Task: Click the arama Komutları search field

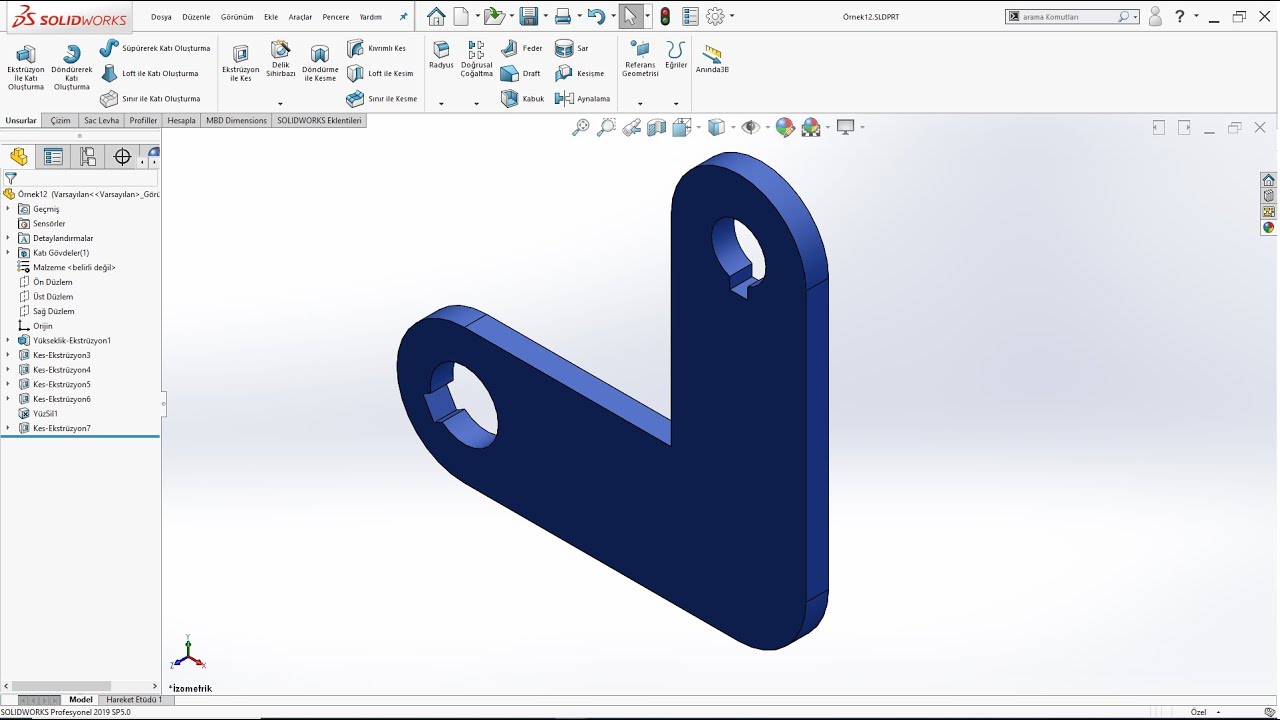Action: [x=1072, y=17]
